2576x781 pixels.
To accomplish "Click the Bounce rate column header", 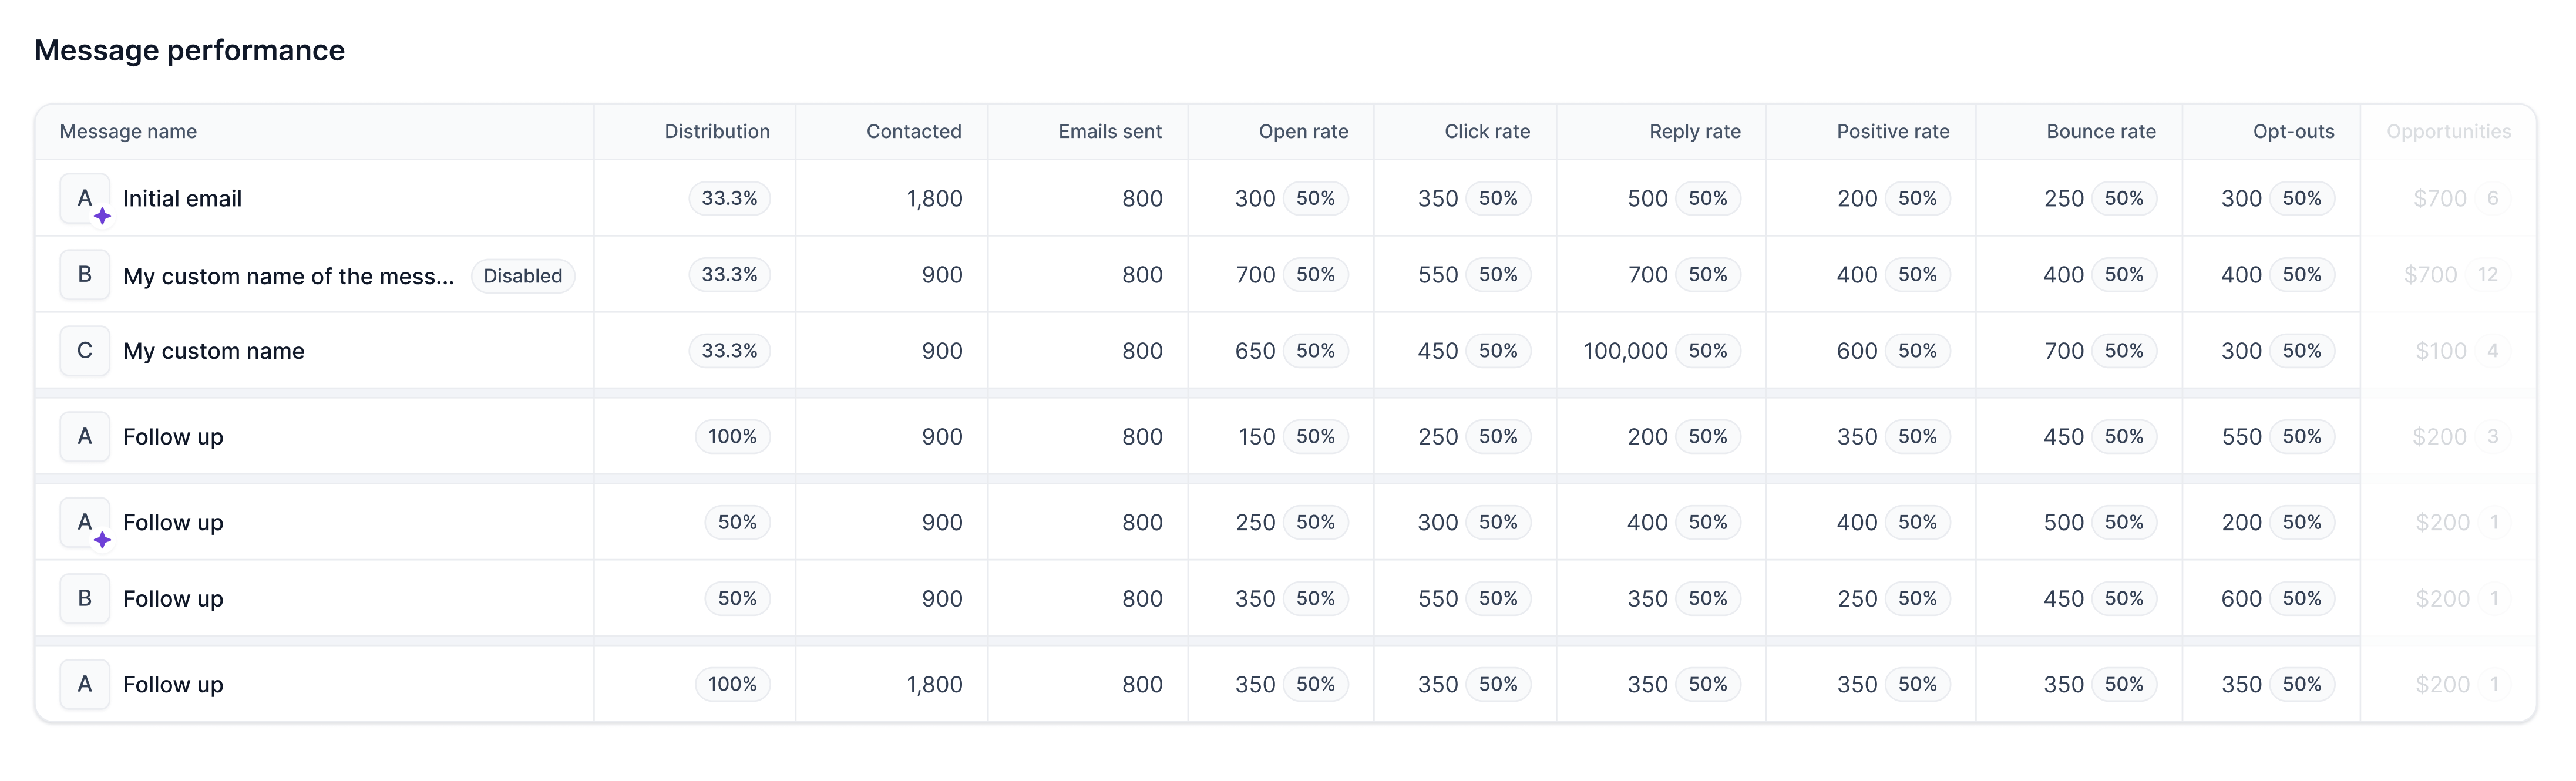I will (2100, 131).
